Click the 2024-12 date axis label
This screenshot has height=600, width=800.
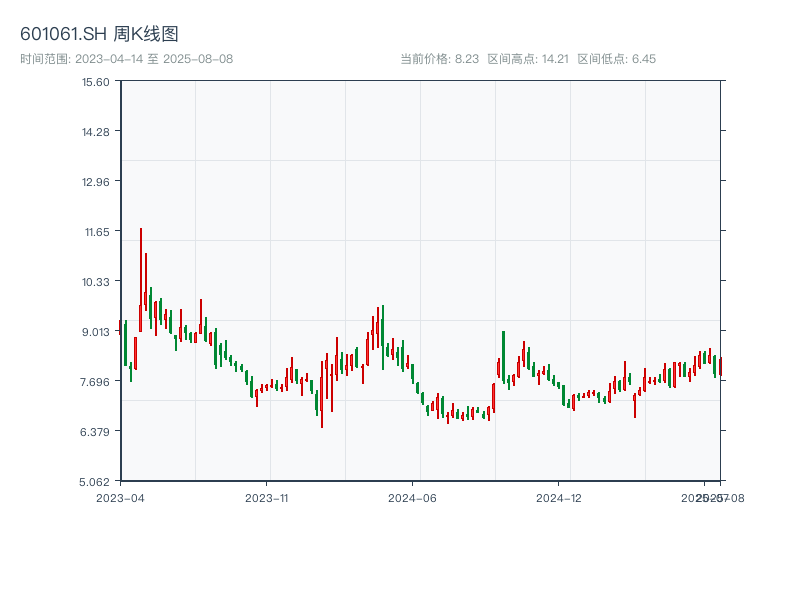[x=559, y=497]
